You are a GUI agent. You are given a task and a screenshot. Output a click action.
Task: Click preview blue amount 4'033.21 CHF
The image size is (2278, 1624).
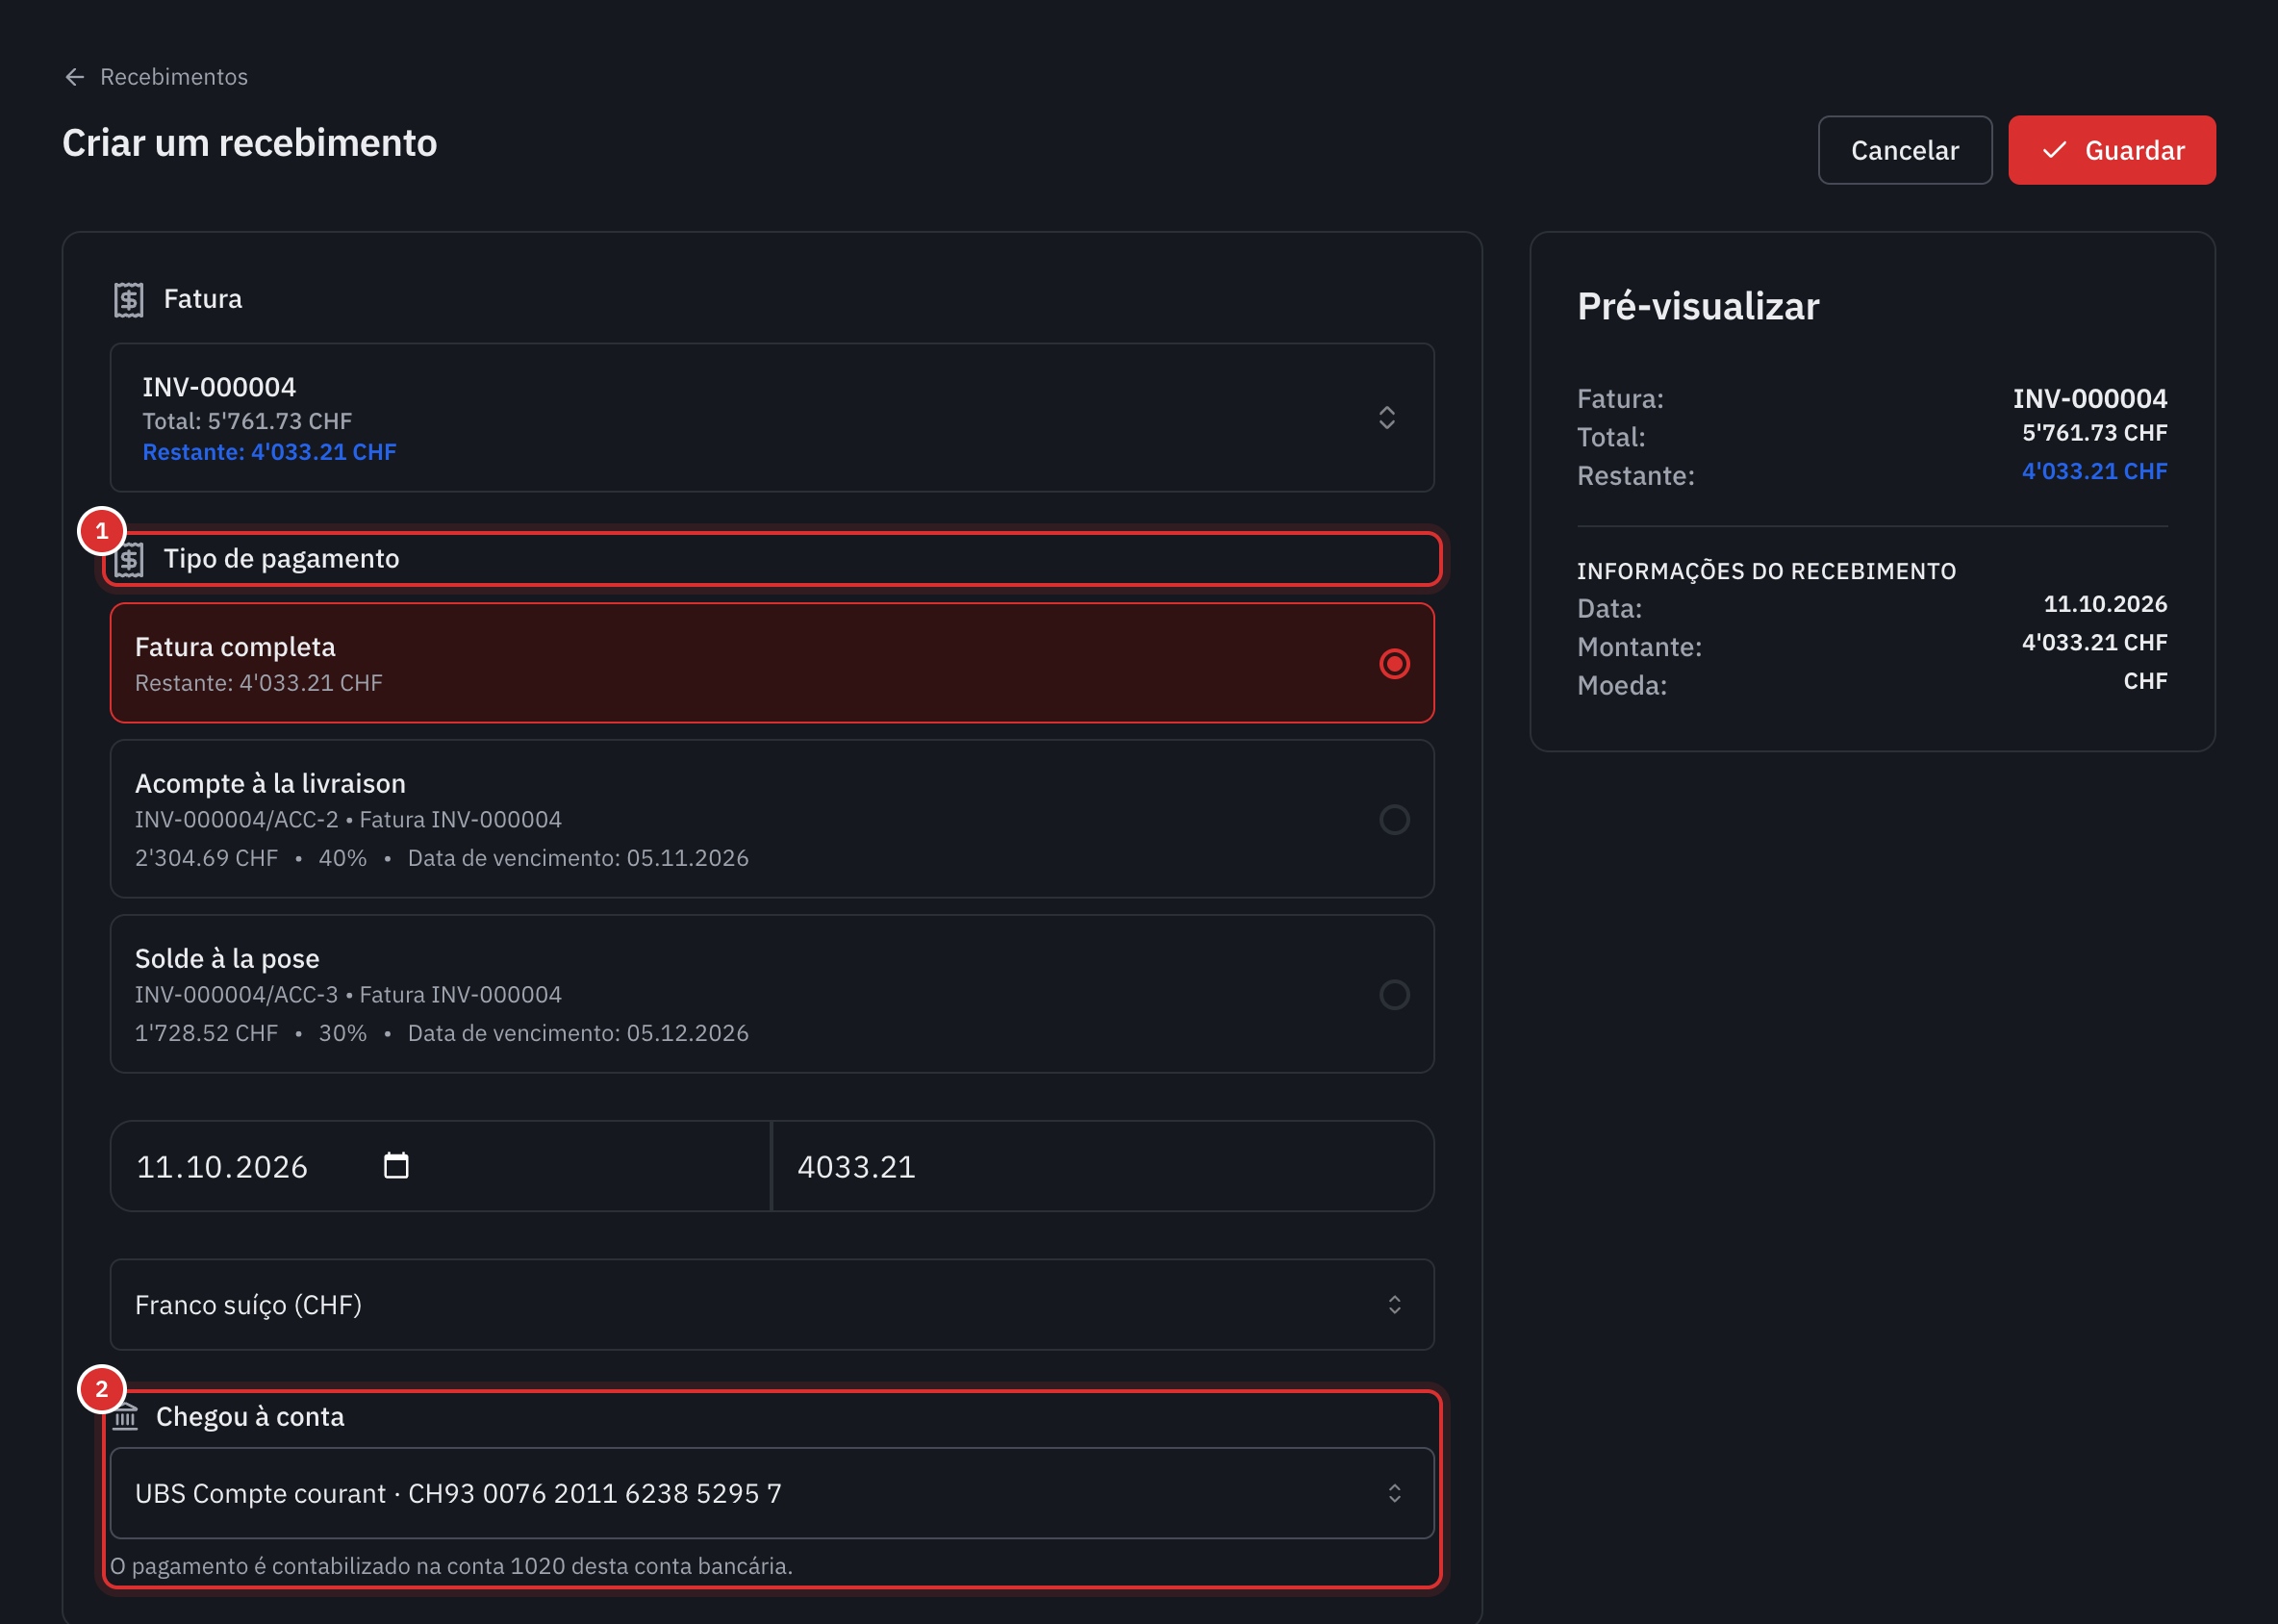click(x=2094, y=471)
